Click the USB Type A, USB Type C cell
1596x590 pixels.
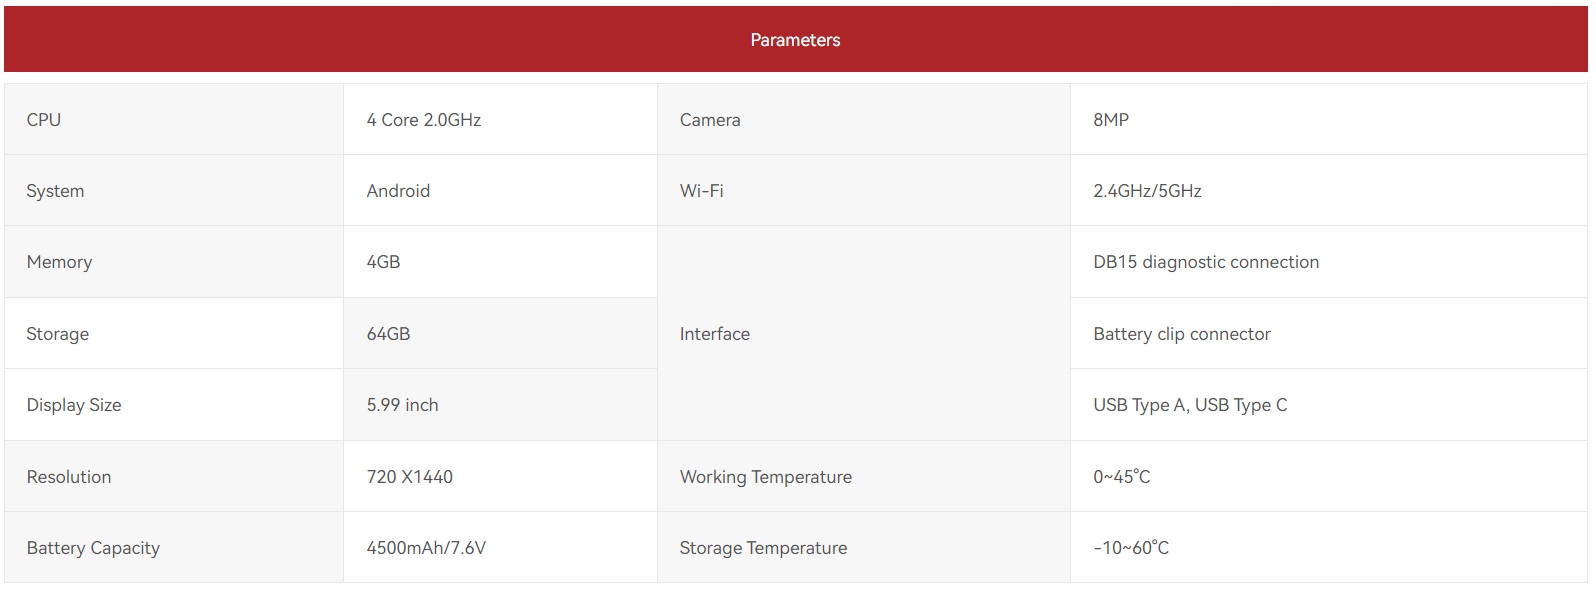point(1190,405)
